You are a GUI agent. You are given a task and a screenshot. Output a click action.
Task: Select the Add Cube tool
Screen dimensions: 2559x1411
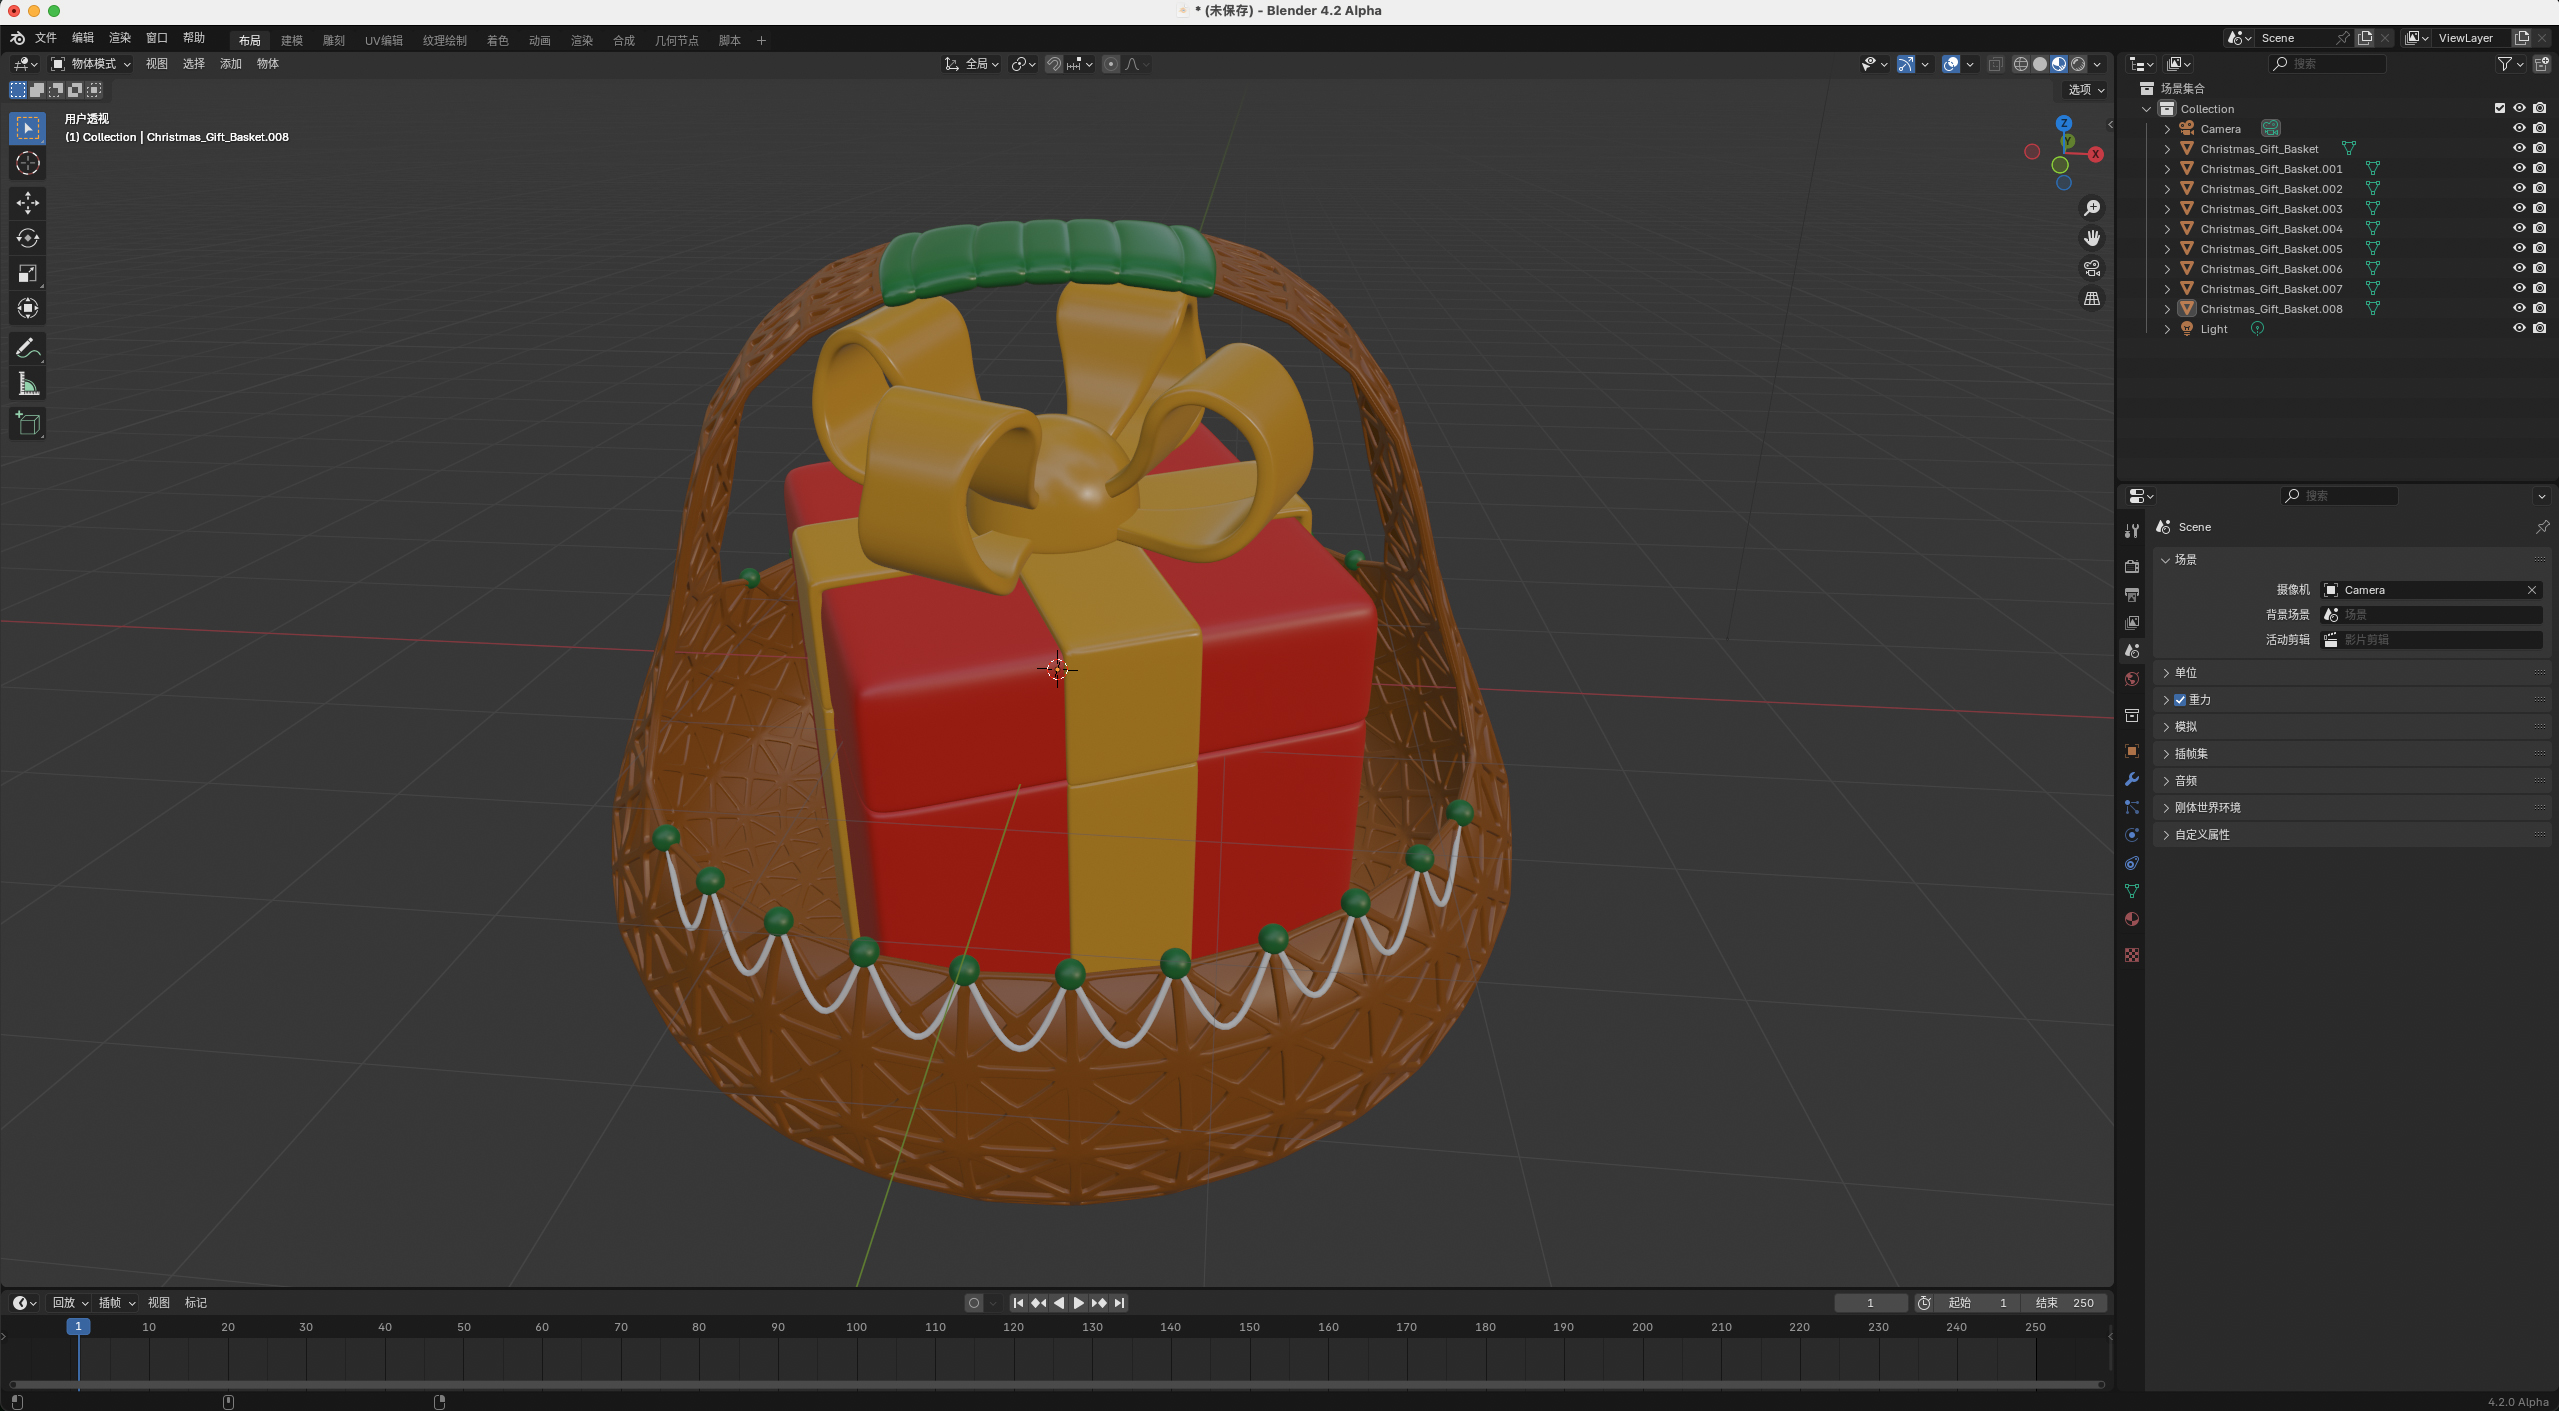click(27, 424)
